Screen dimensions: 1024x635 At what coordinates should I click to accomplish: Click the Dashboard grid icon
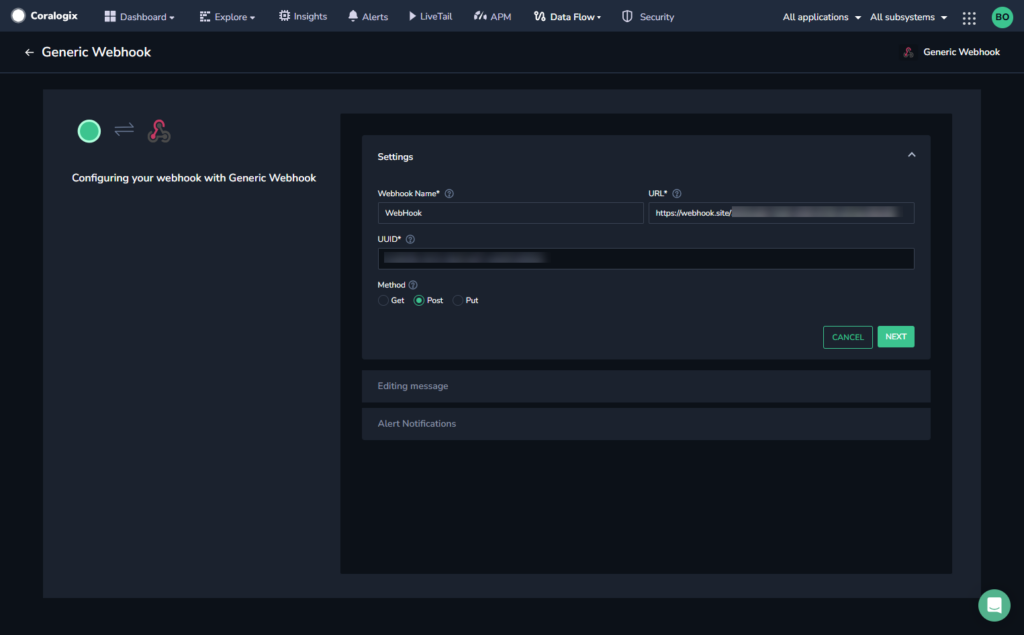(x=110, y=16)
